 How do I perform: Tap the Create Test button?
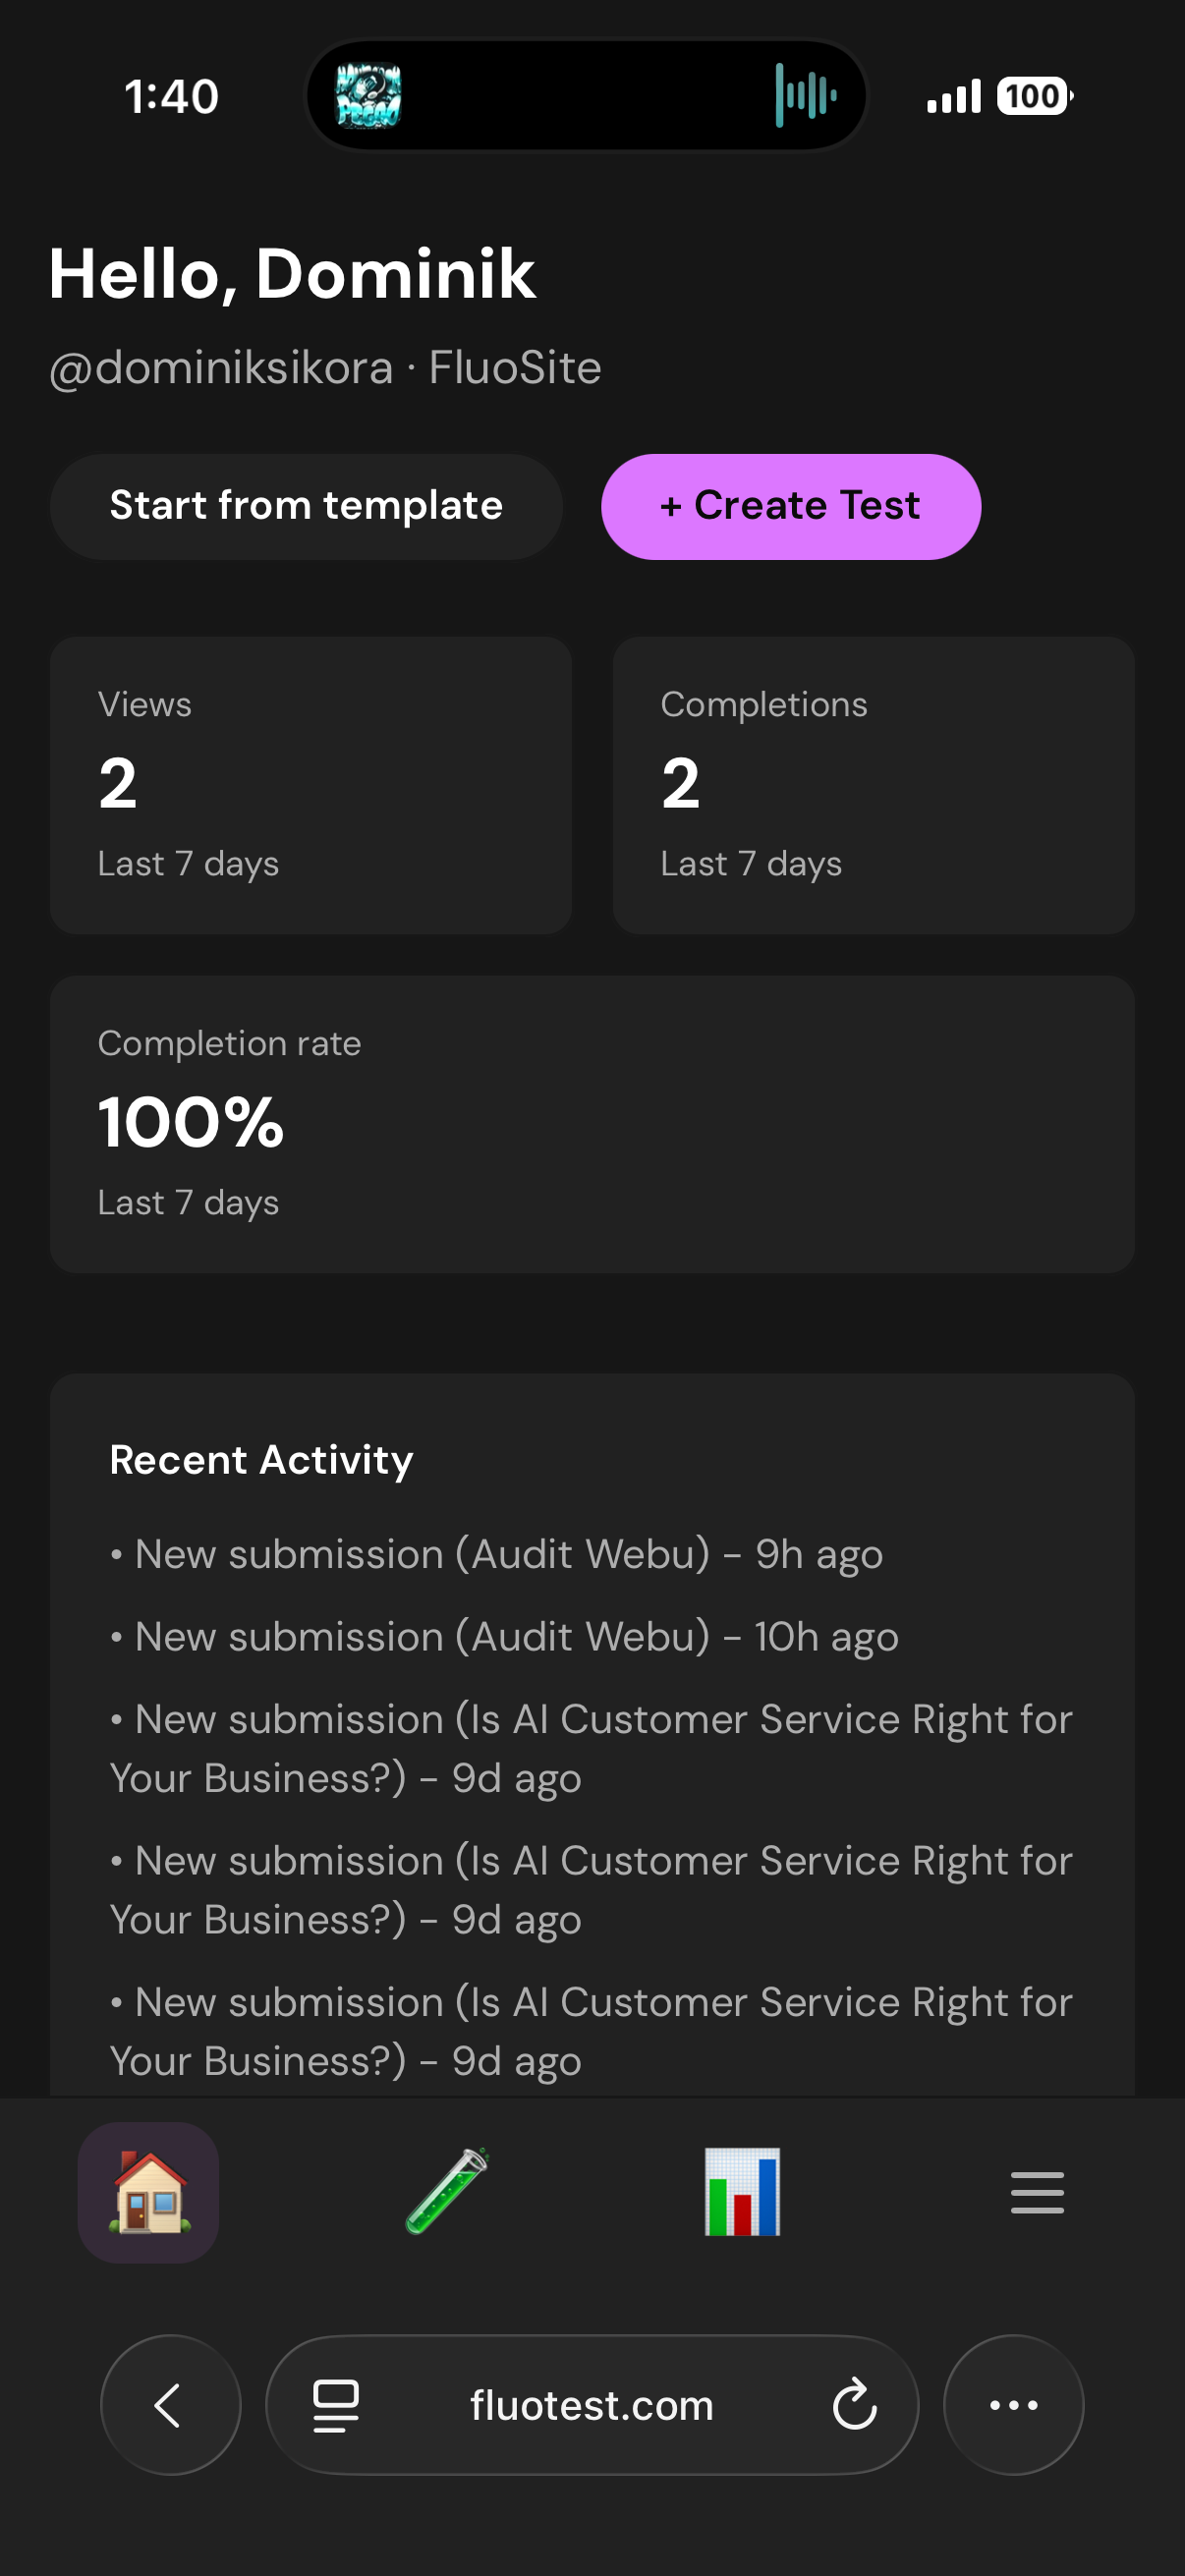790,506
